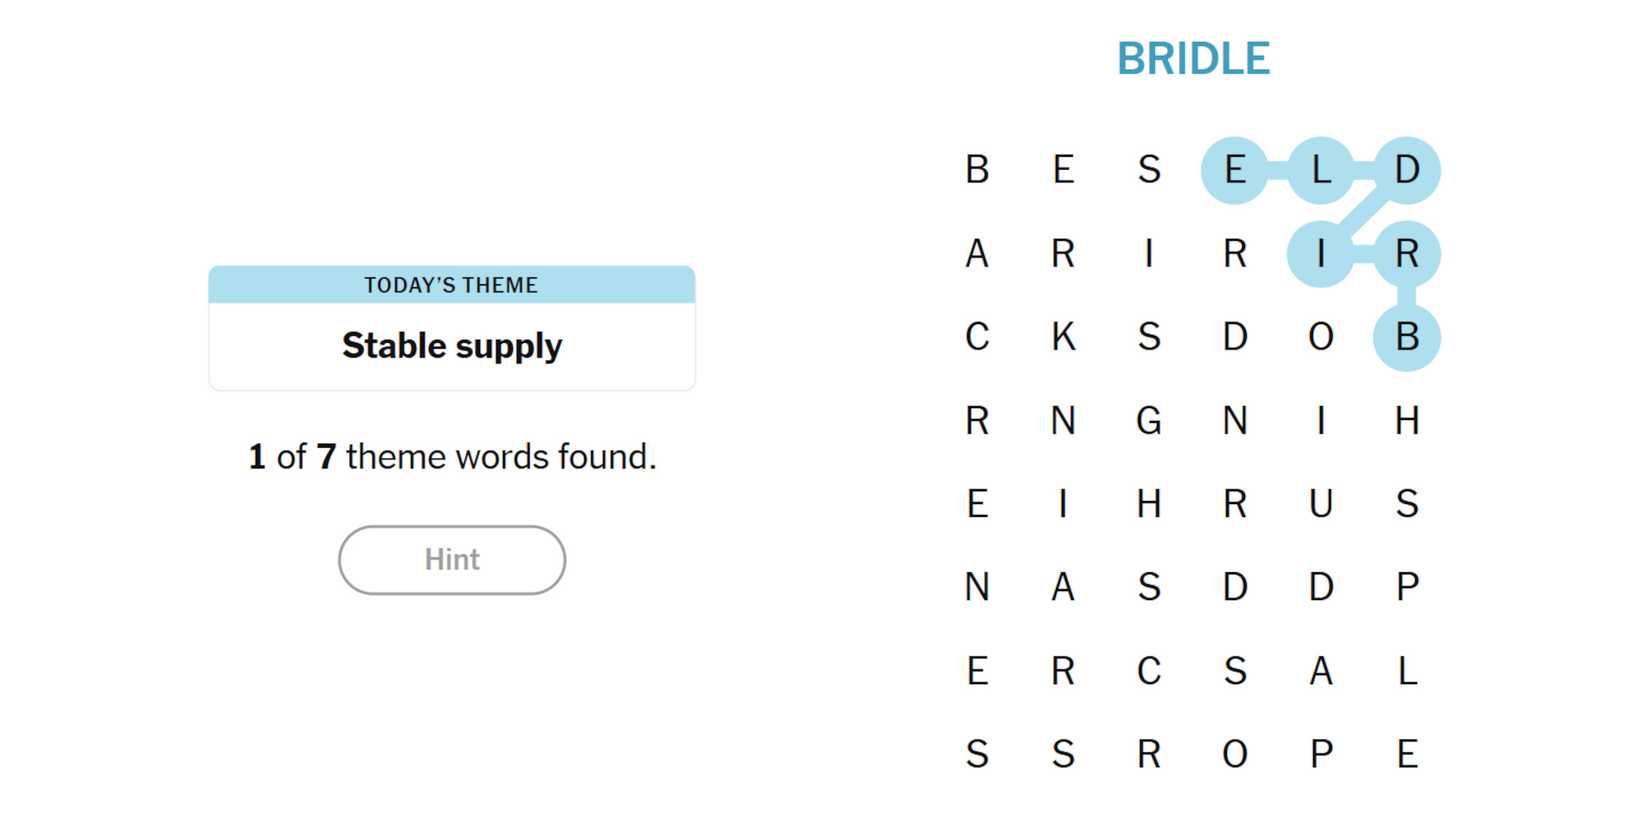Select the letter K tile
1650x825 pixels.
coord(1063,337)
